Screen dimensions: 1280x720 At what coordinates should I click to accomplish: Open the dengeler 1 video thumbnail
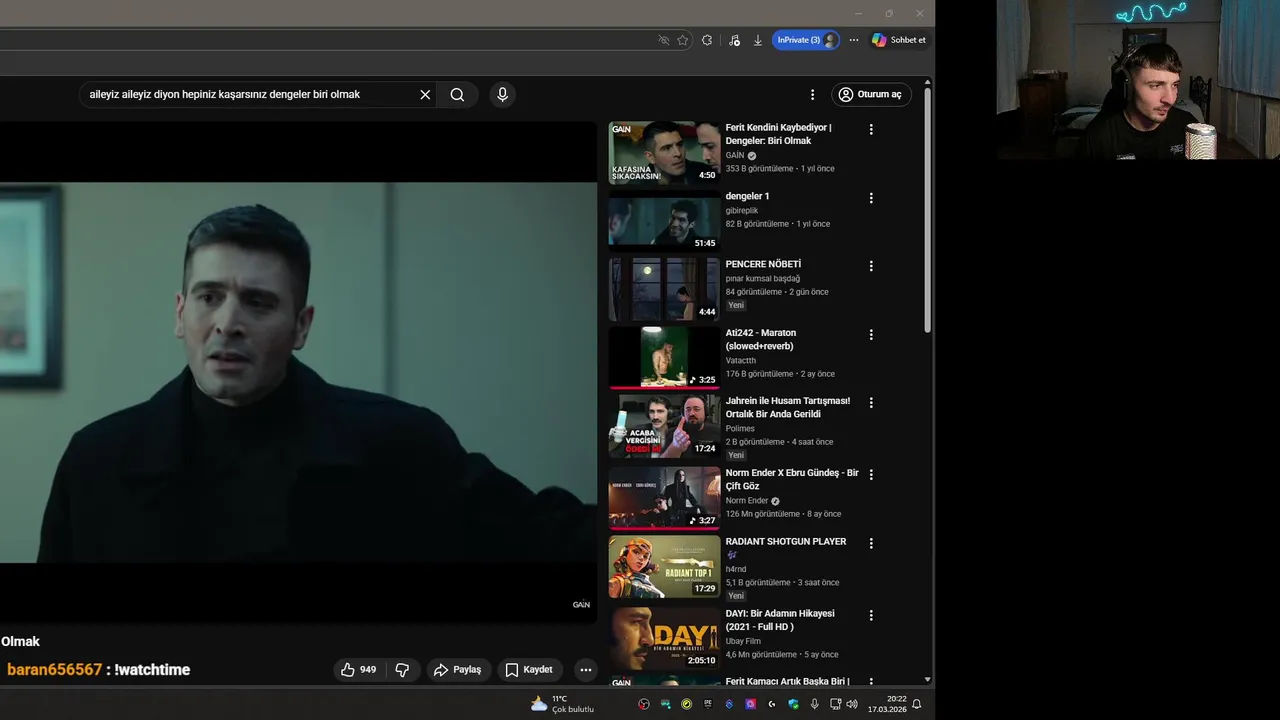[x=664, y=222]
